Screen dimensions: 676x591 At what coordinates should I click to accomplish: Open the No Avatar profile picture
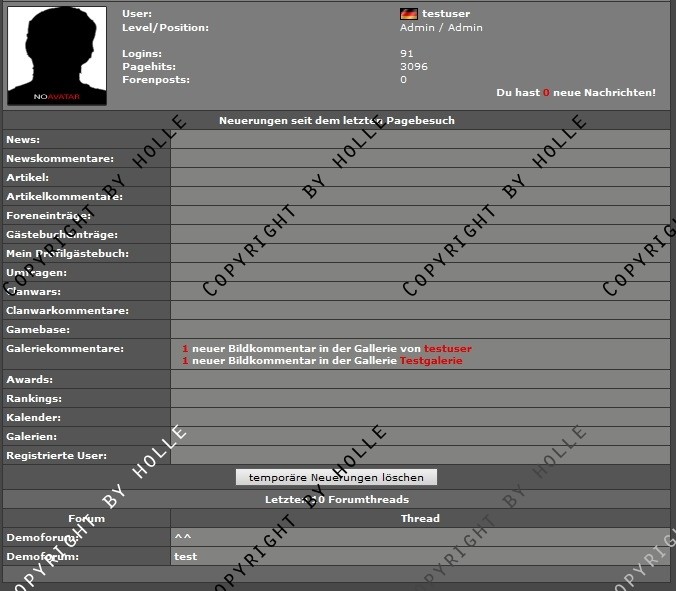pyautogui.click(x=57, y=55)
